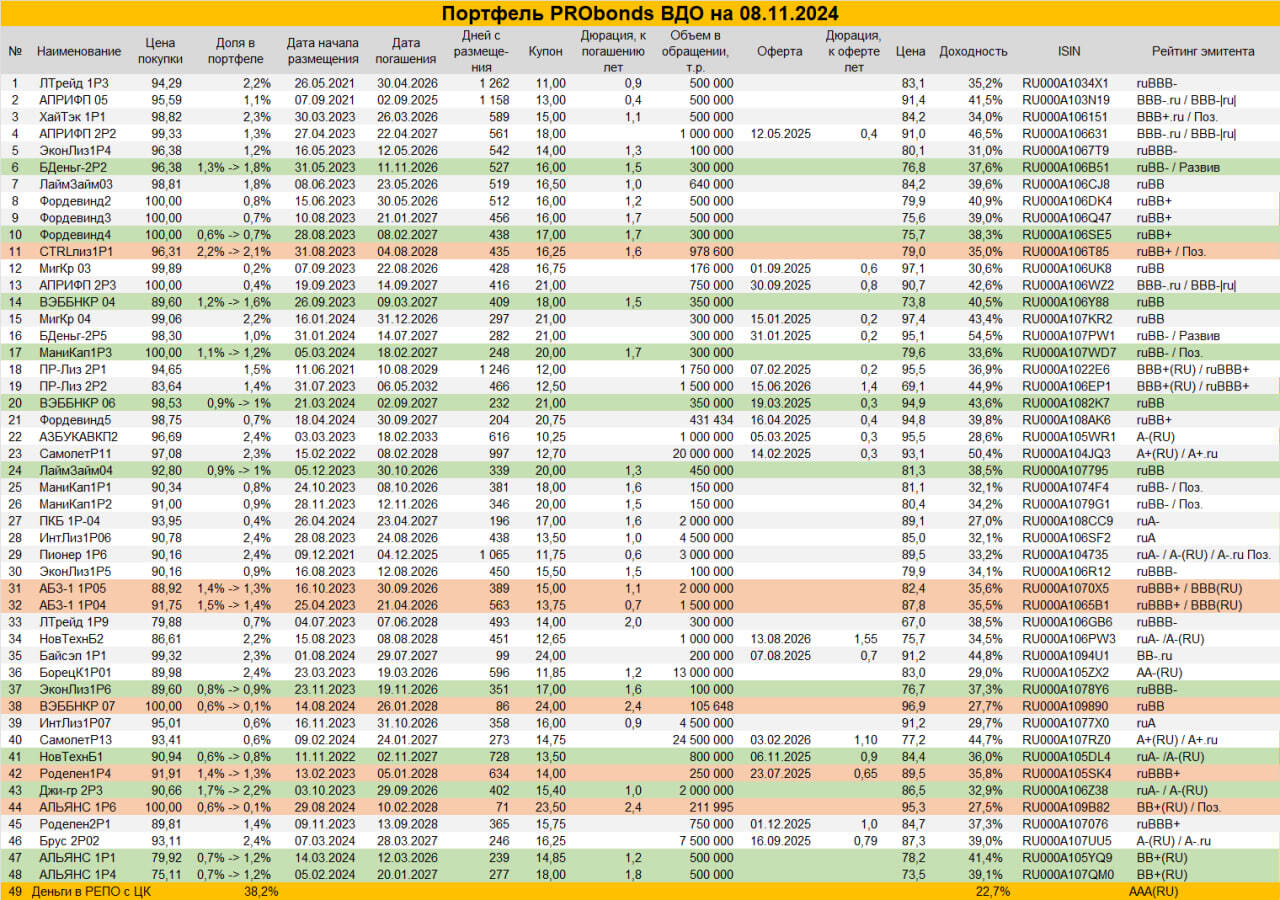Screen dimensions: 1280x900
Task: Select the Деньги в РЕПО с ЦК row
Action: pyautogui.click(x=640, y=891)
